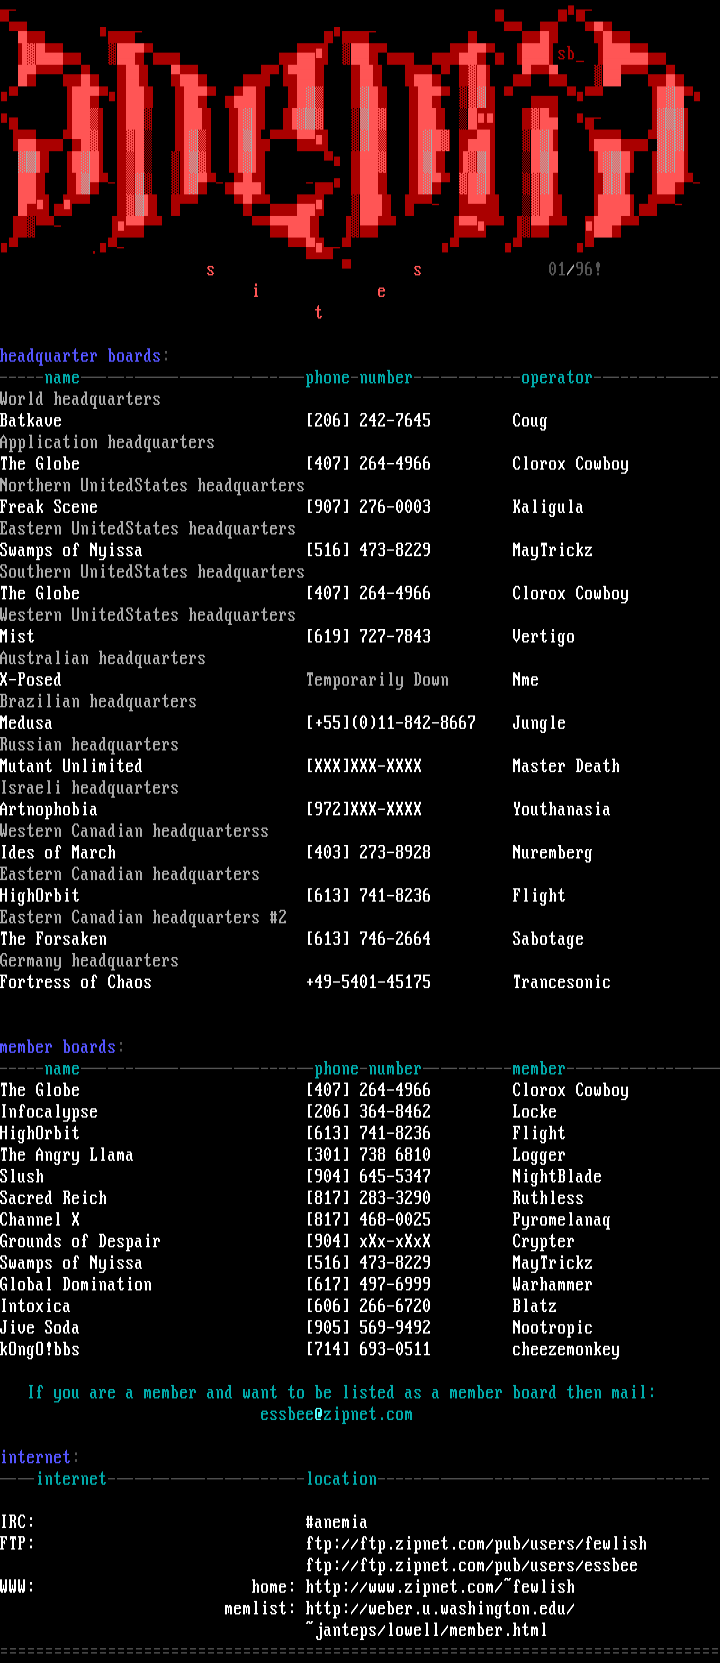Click the essbee@zipnet.com email address

click(336, 1414)
